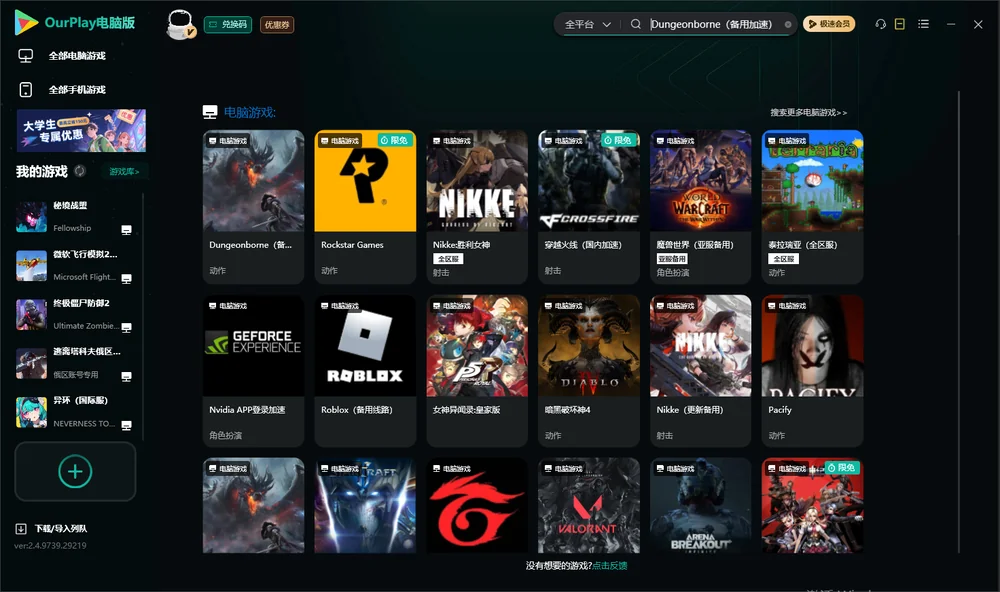Open the Valorant game thumbnail
Viewport: 1000px width, 592px height.
(x=589, y=505)
